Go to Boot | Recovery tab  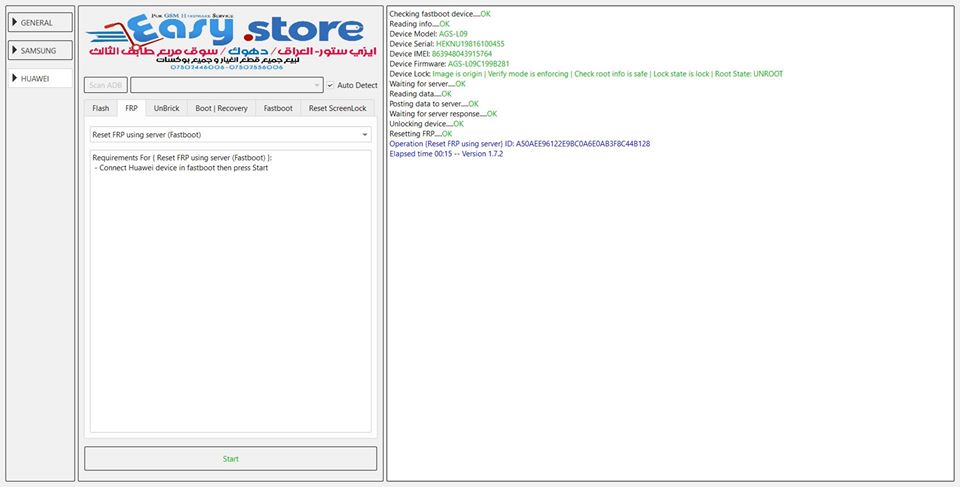point(222,108)
